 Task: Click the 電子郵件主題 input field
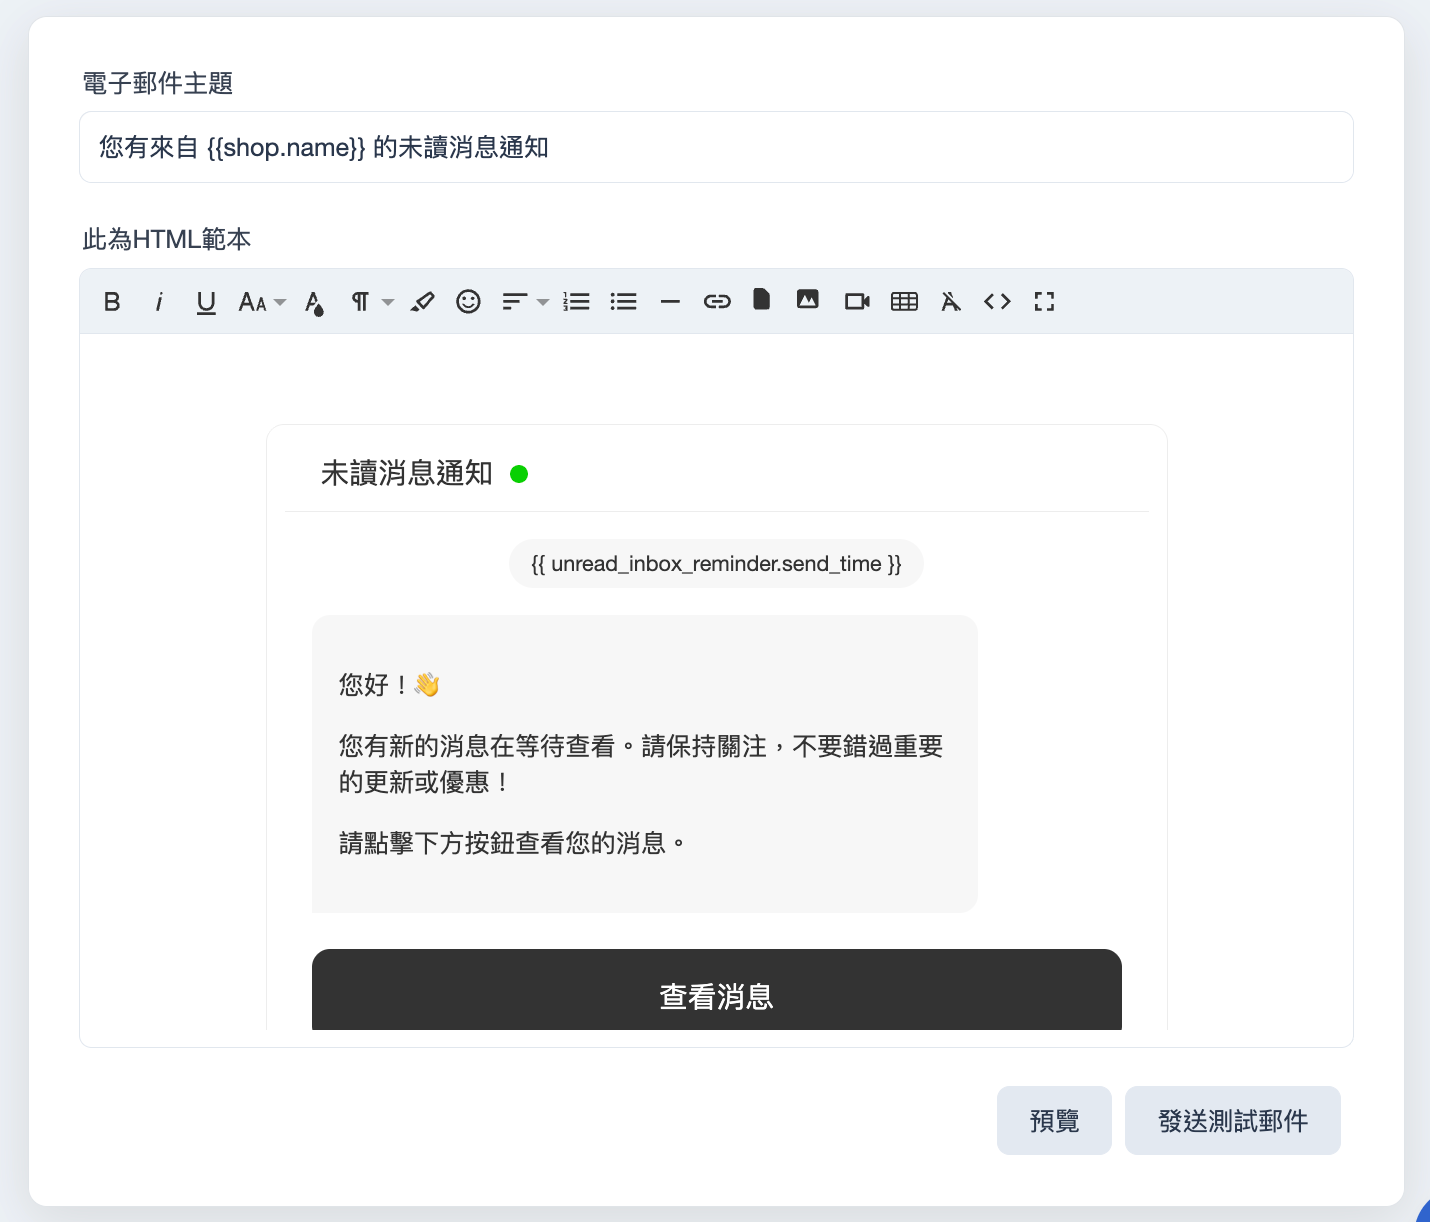pos(716,147)
